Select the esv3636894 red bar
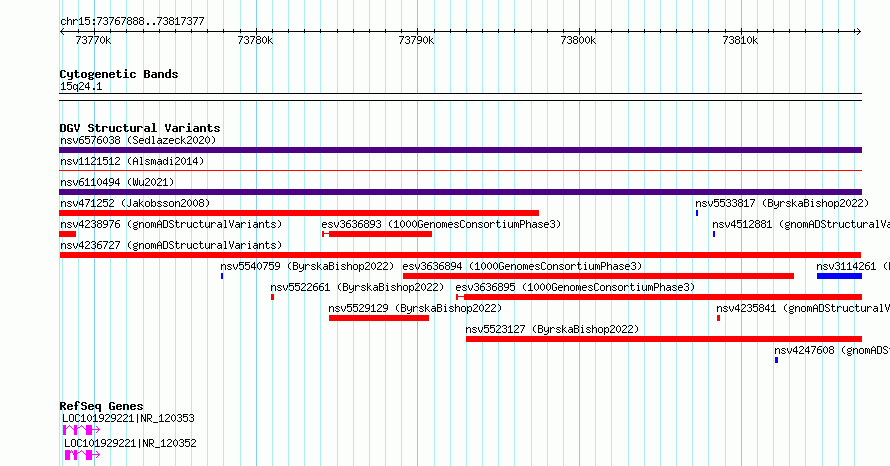Image resolution: width=890 pixels, height=466 pixels. pos(598,276)
